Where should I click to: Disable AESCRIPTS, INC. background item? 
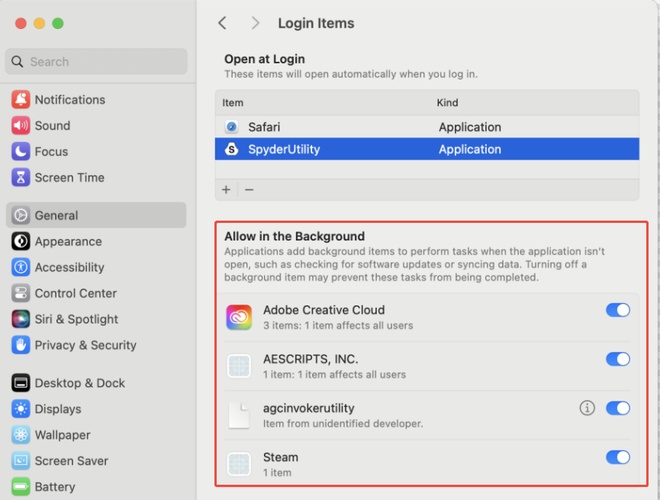[x=617, y=359]
